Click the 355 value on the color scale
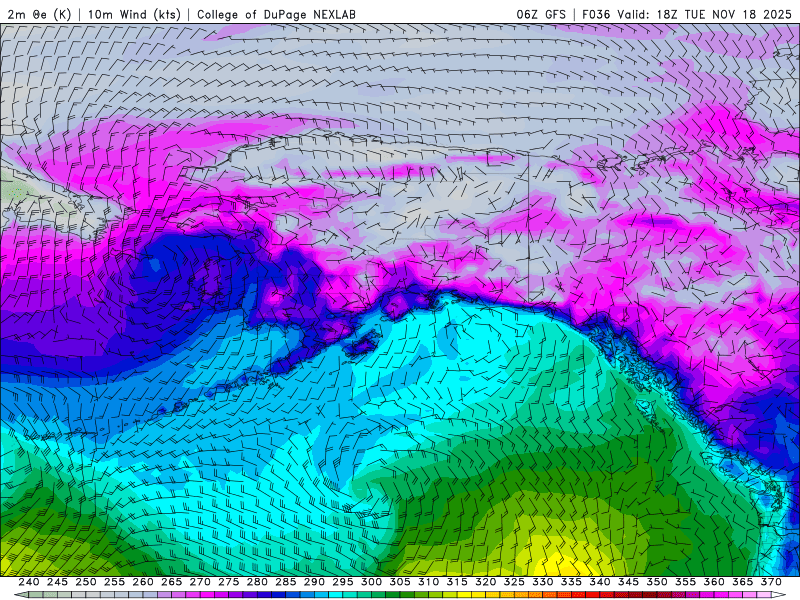Image resolution: width=800 pixels, height=600 pixels. click(686, 582)
